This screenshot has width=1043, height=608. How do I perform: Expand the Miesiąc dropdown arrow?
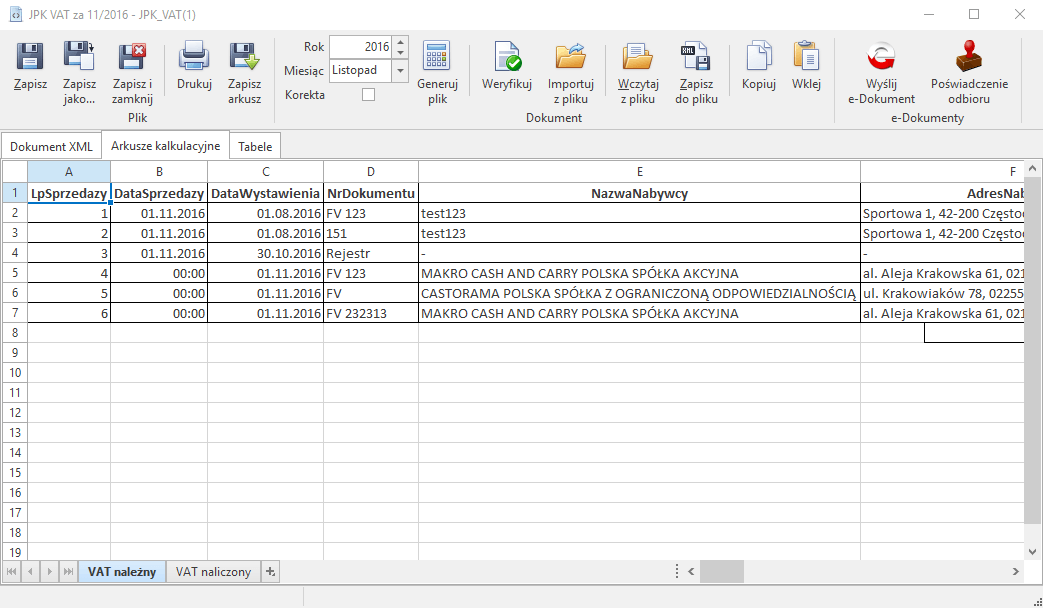tap(400, 71)
